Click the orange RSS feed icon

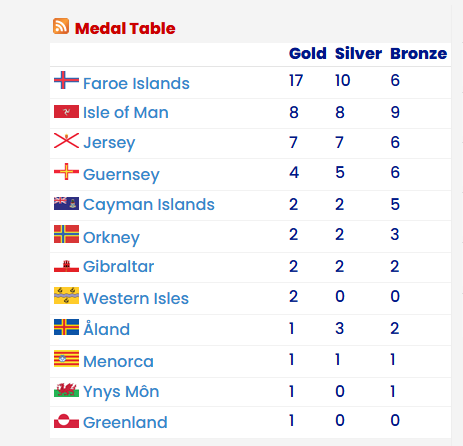click(x=61, y=26)
